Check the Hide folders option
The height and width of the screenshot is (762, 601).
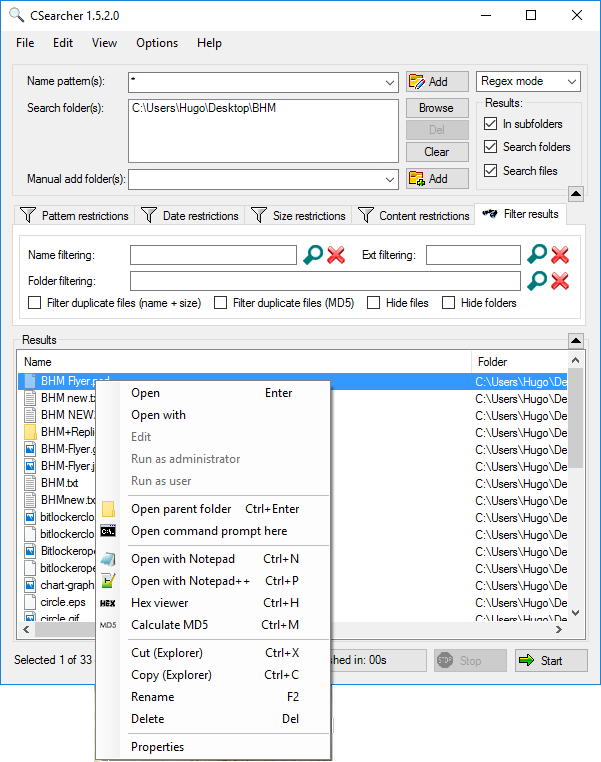click(448, 303)
